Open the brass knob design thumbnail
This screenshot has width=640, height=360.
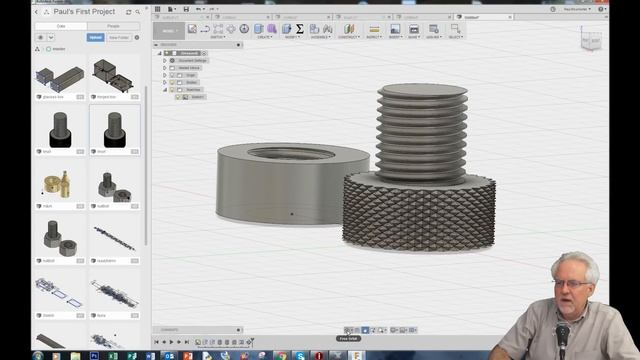[x=60, y=185]
